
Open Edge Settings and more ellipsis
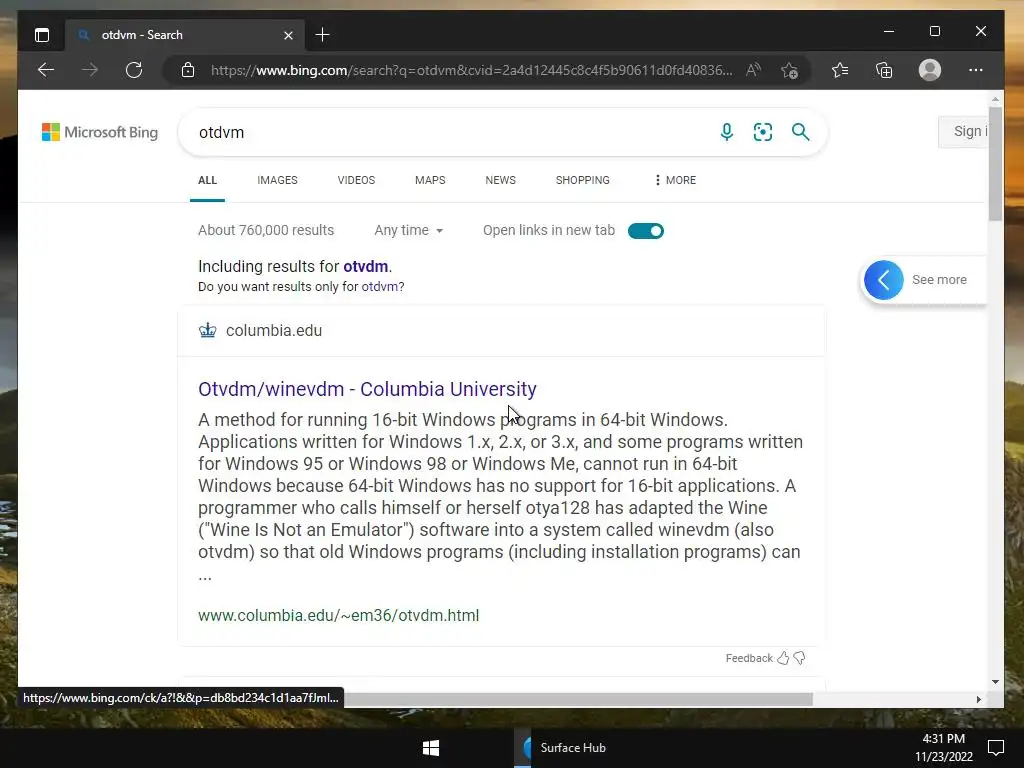pyautogui.click(x=976, y=70)
